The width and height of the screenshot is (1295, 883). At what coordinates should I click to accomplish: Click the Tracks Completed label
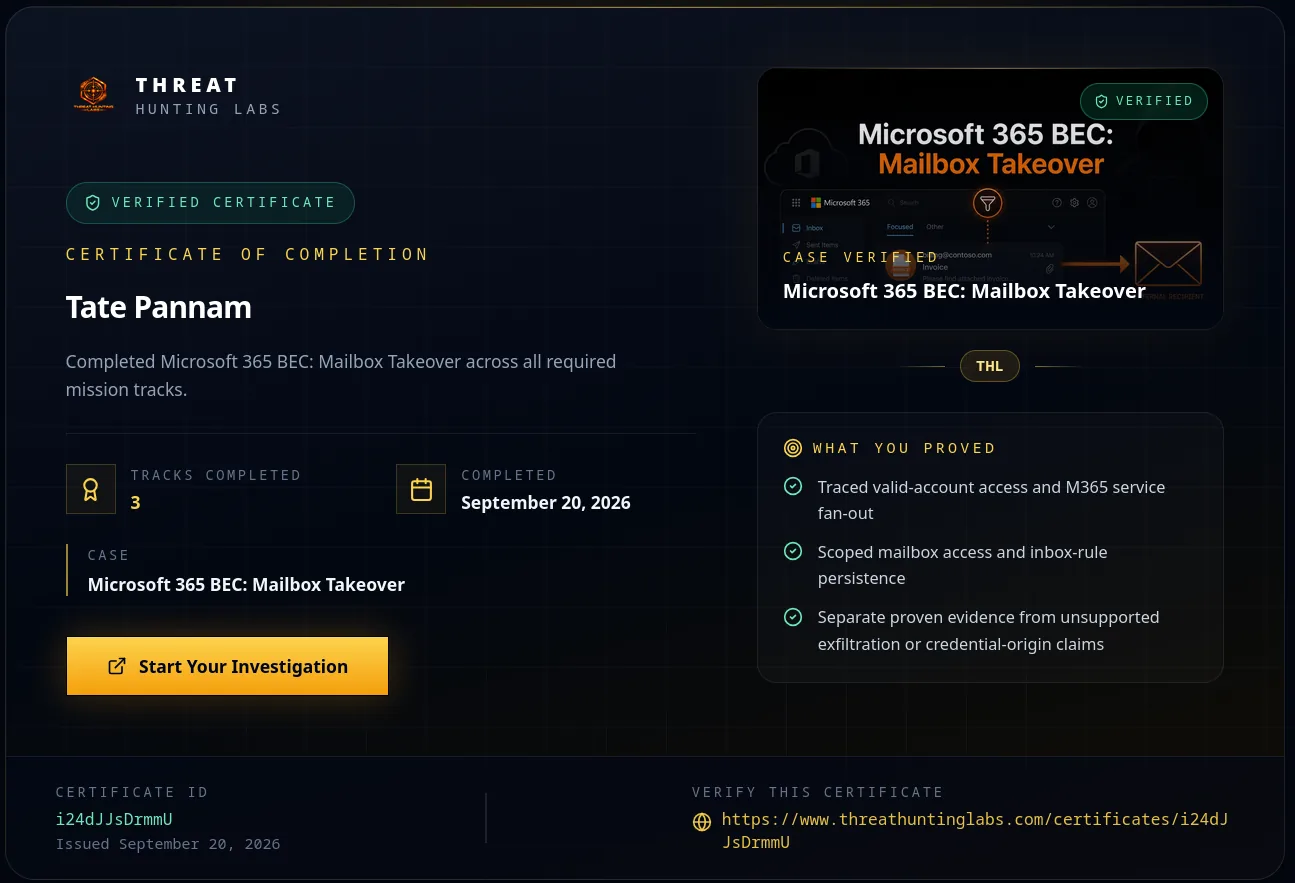coord(215,475)
